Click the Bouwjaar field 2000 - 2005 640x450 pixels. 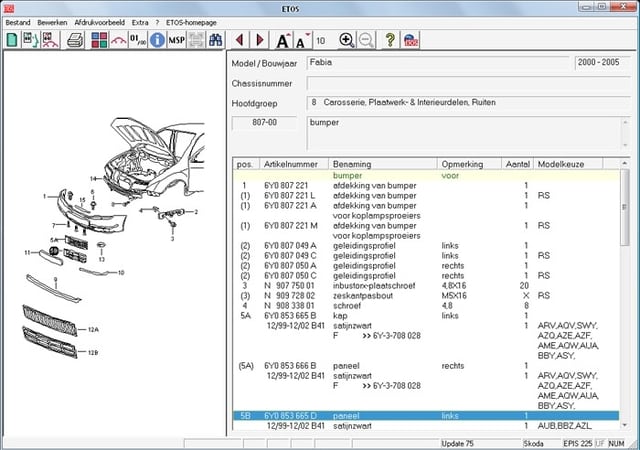[602, 63]
